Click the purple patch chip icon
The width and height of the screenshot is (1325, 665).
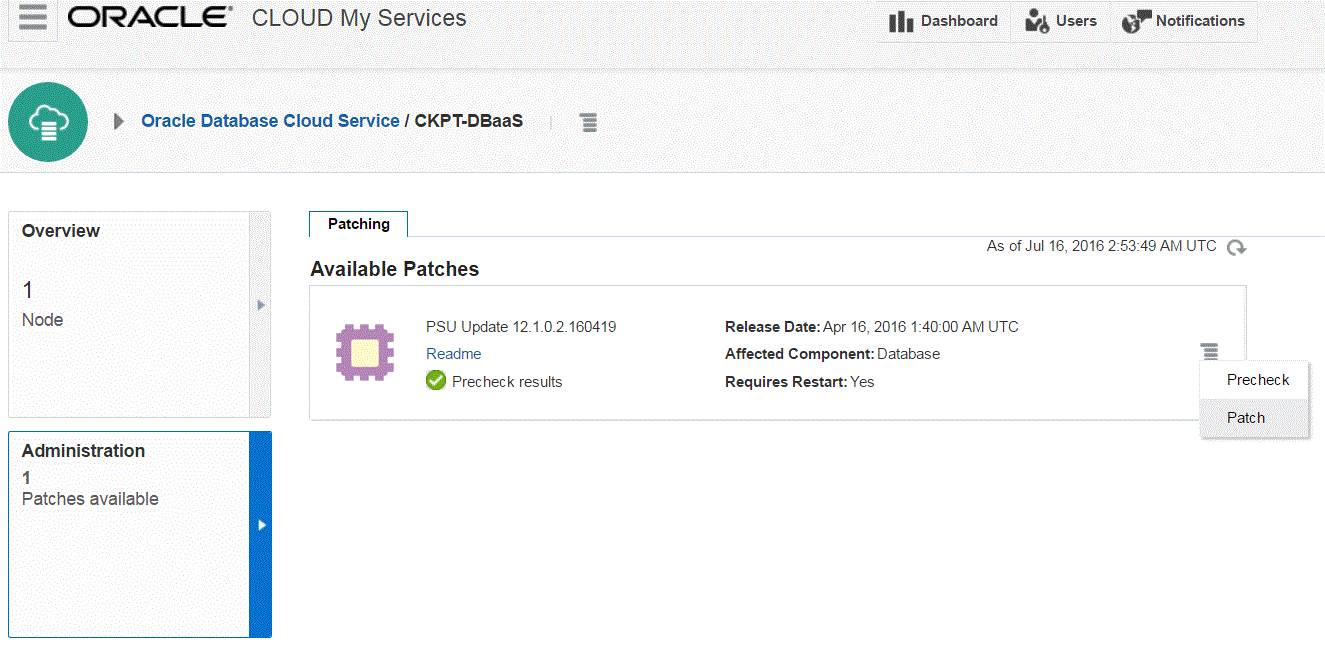[364, 352]
